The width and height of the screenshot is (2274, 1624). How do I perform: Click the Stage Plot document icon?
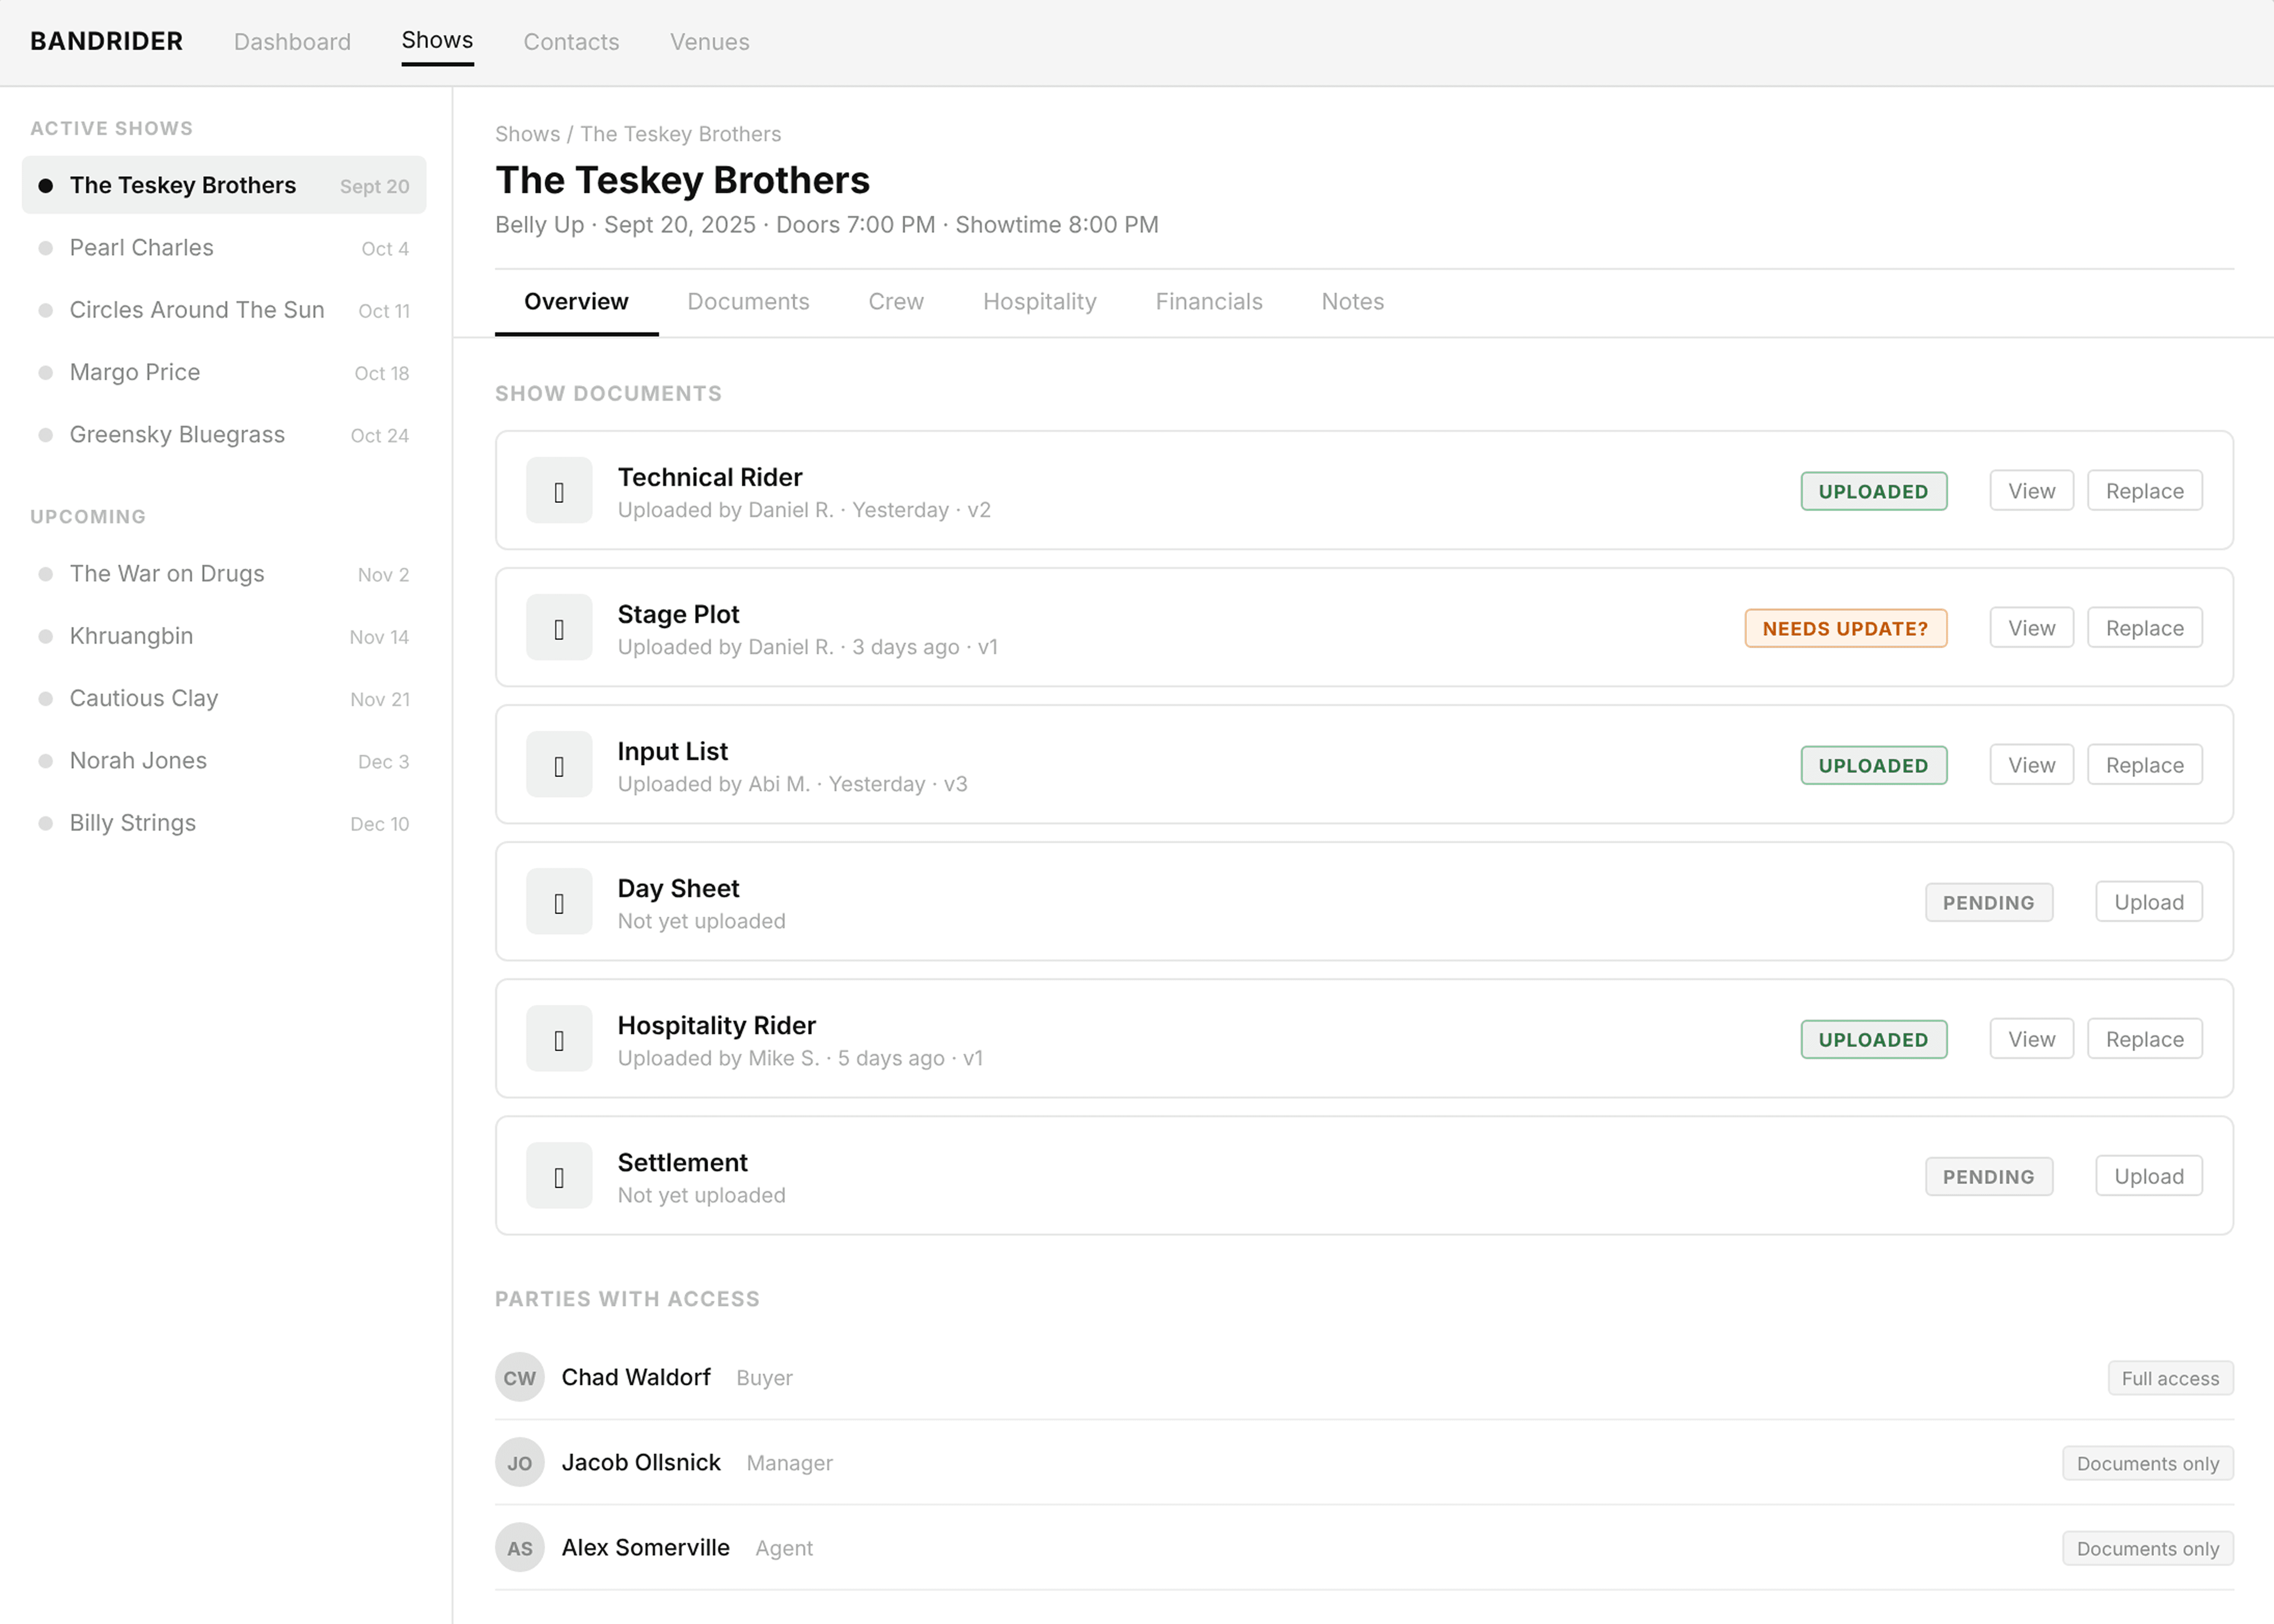point(559,628)
